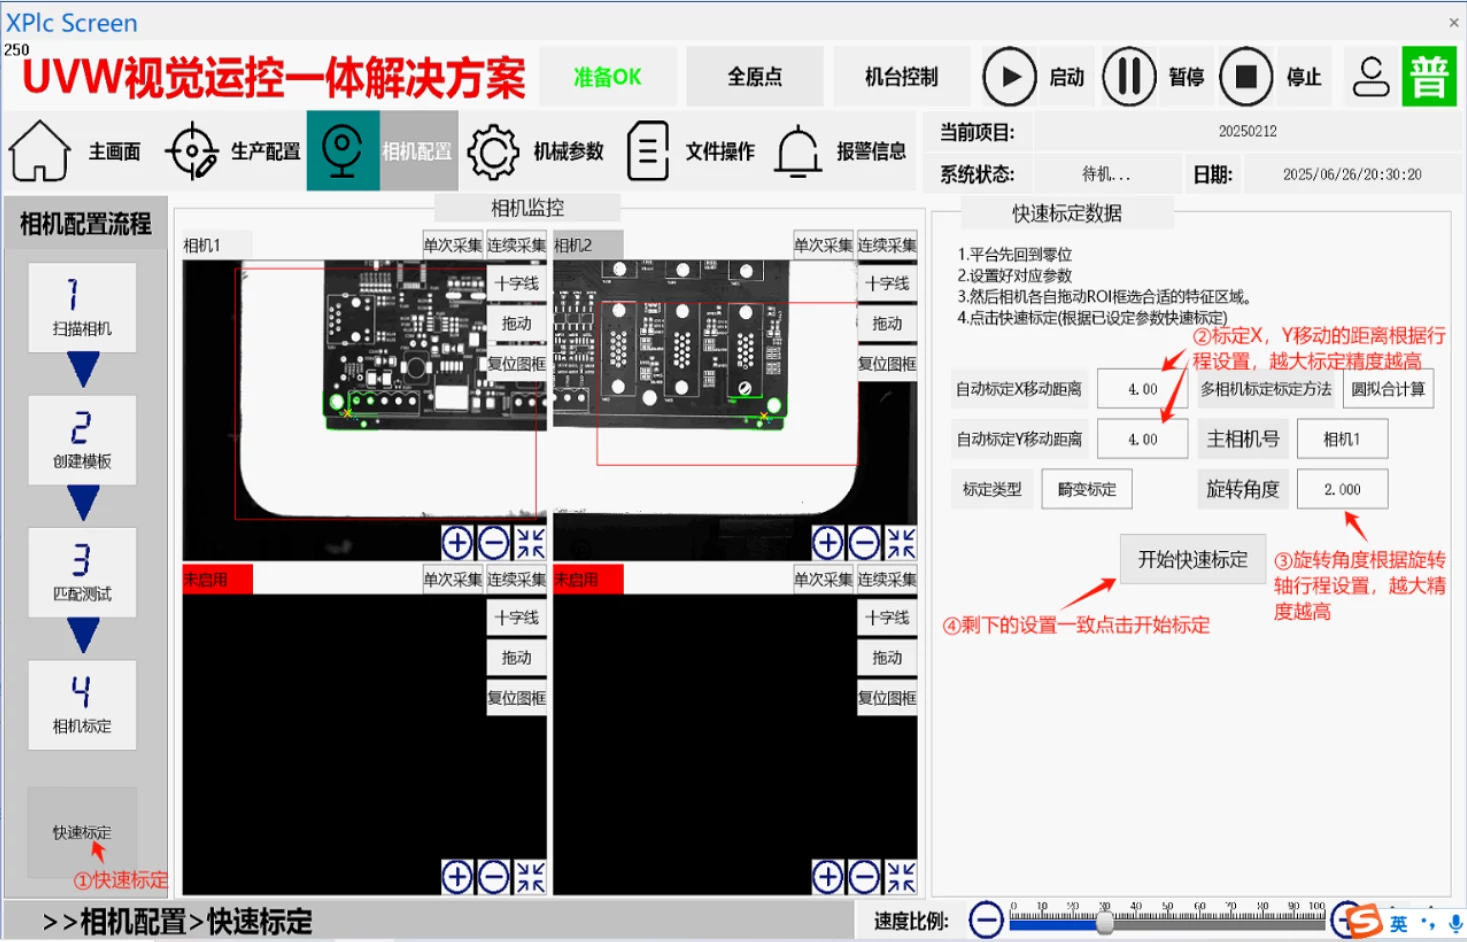Click the 速度比例 slider handle
This screenshot has width=1467, height=942.
[1105, 921]
